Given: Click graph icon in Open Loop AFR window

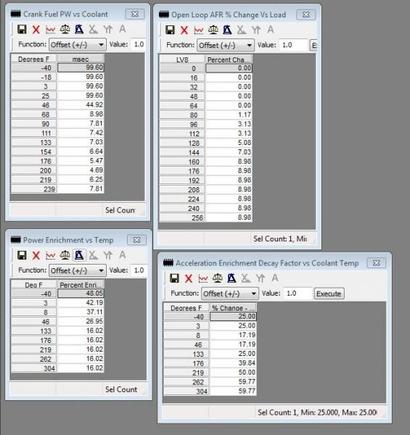Looking at the screenshot, I should point(199,30).
